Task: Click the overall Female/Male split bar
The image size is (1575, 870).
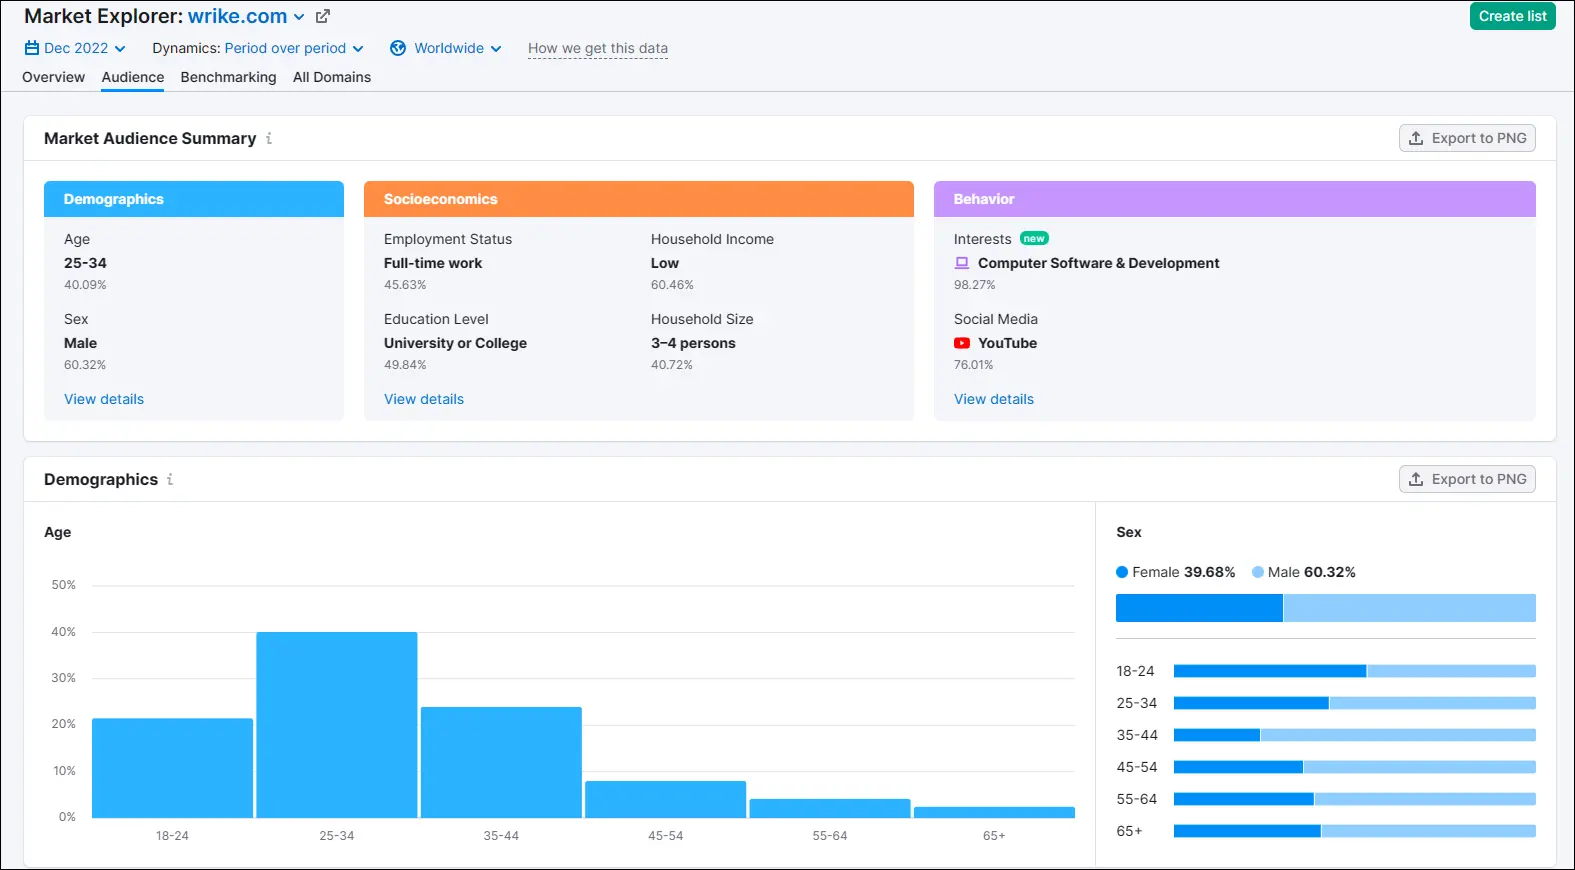Action: point(1326,608)
